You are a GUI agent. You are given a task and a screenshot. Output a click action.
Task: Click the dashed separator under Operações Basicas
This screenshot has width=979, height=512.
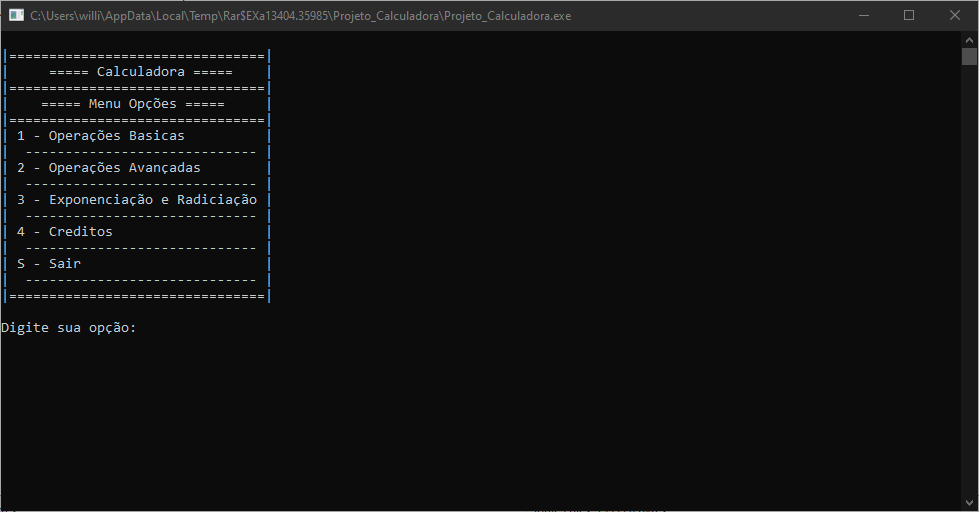click(138, 152)
